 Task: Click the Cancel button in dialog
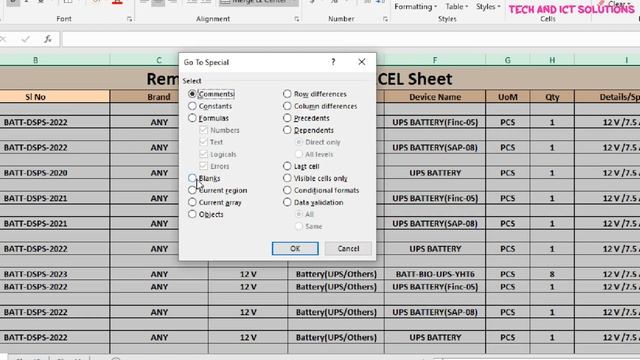pyautogui.click(x=348, y=249)
